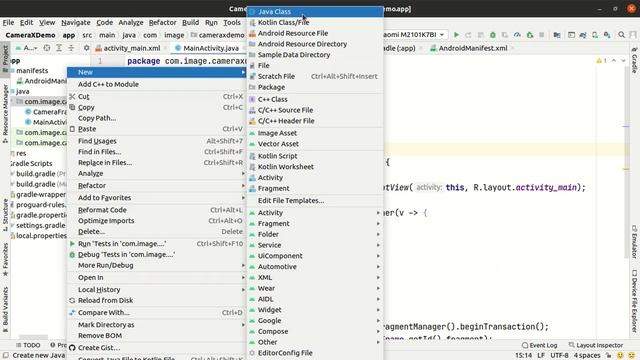
Task: Click the project settings gear icon
Action: coord(86,48)
